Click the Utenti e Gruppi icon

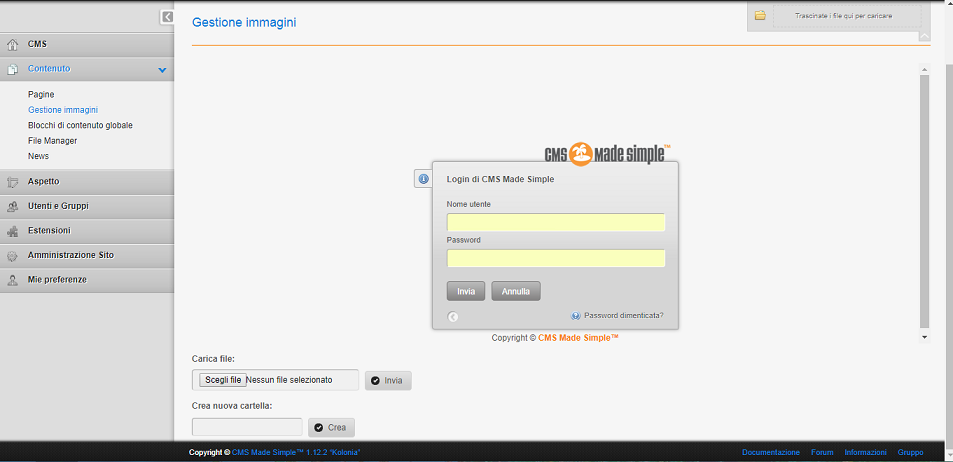tap(12, 206)
